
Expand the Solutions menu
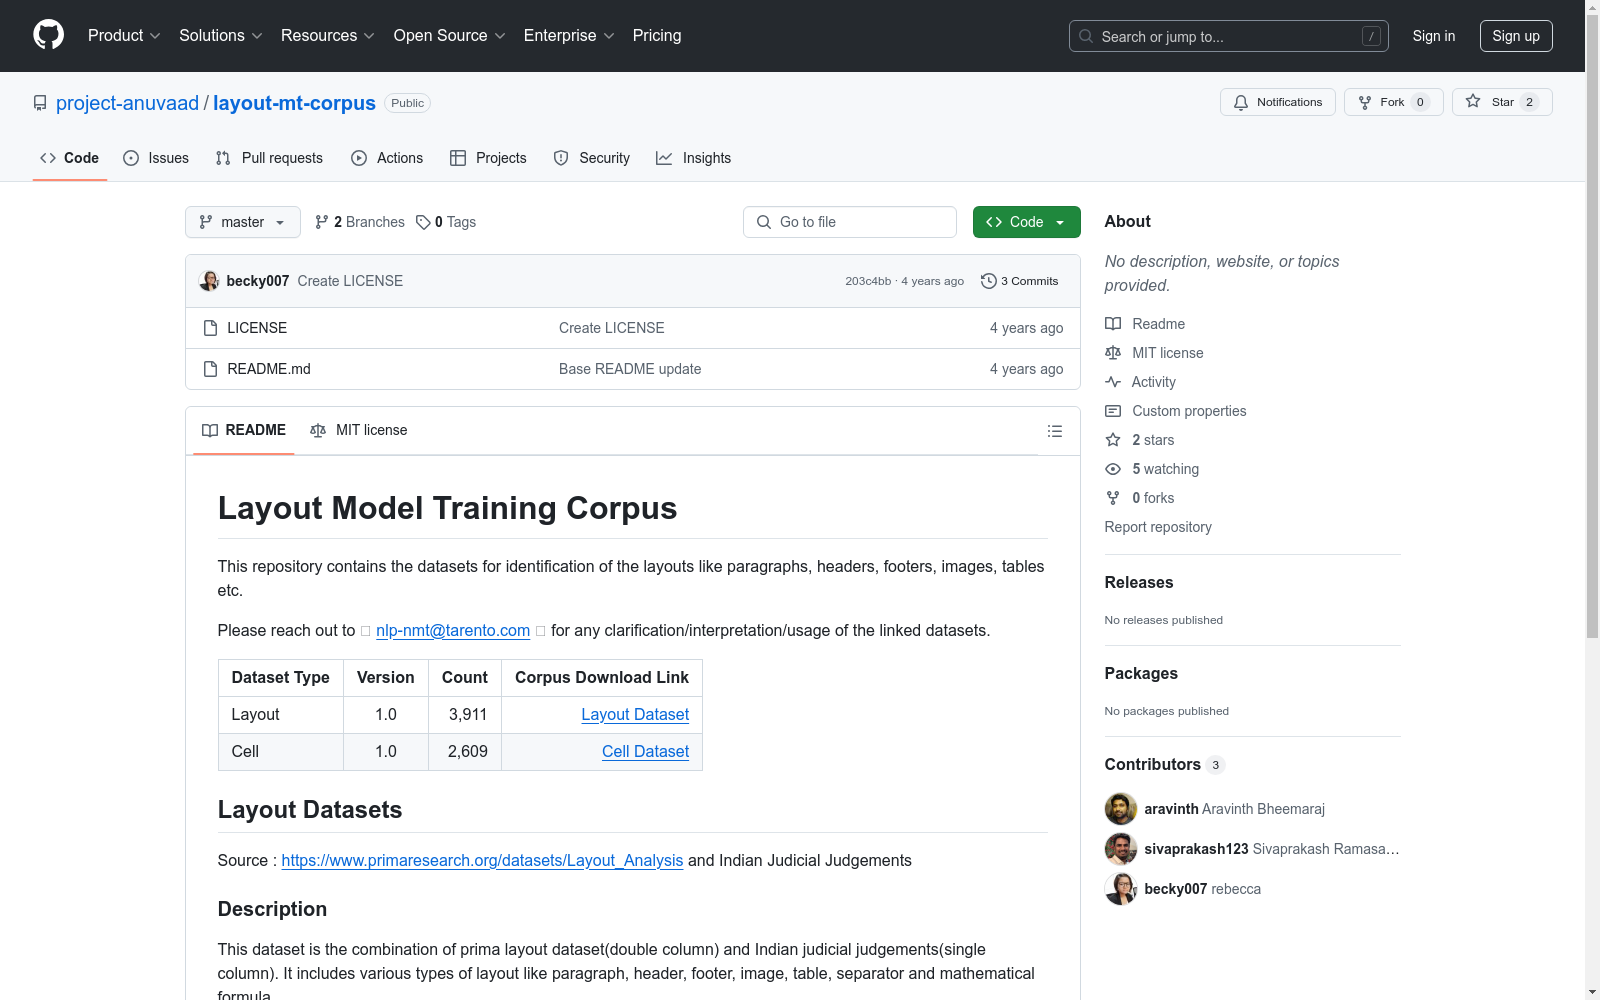click(x=221, y=36)
